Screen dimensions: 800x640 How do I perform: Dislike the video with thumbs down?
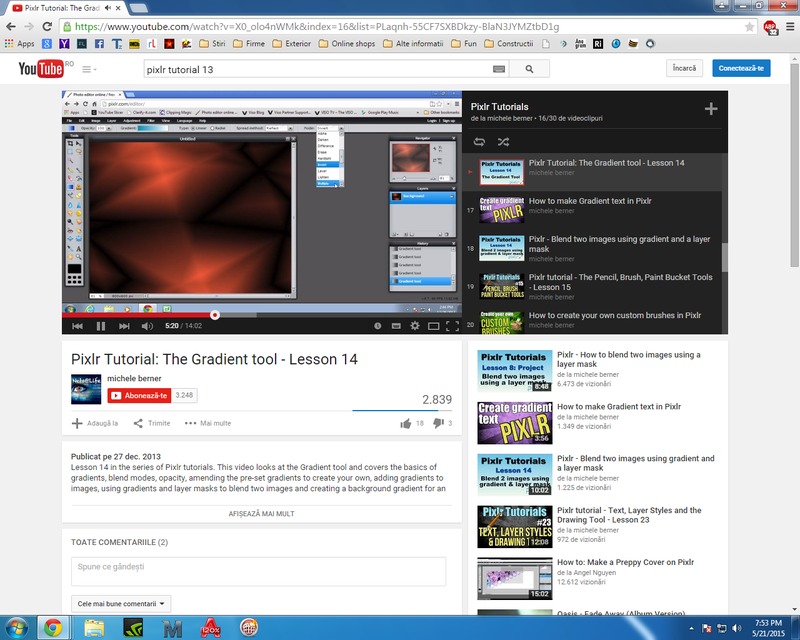point(438,423)
